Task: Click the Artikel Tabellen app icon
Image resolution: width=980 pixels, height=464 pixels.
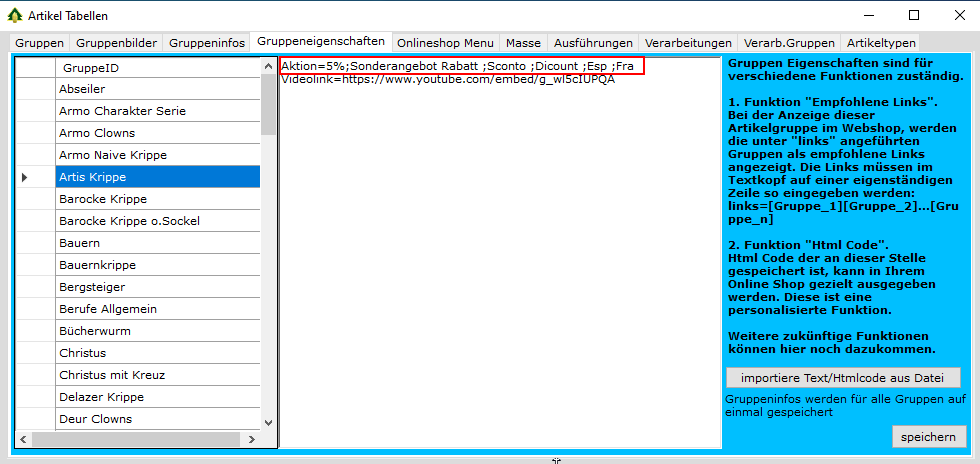Action: pos(15,16)
